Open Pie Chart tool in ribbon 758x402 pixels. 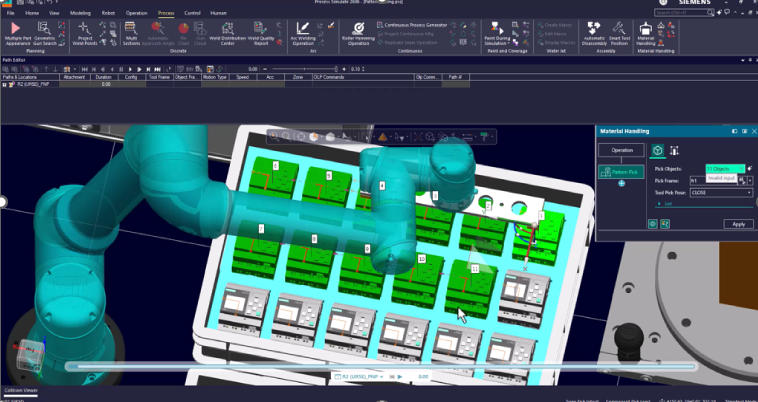pyautogui.click(x=184, y=34)
